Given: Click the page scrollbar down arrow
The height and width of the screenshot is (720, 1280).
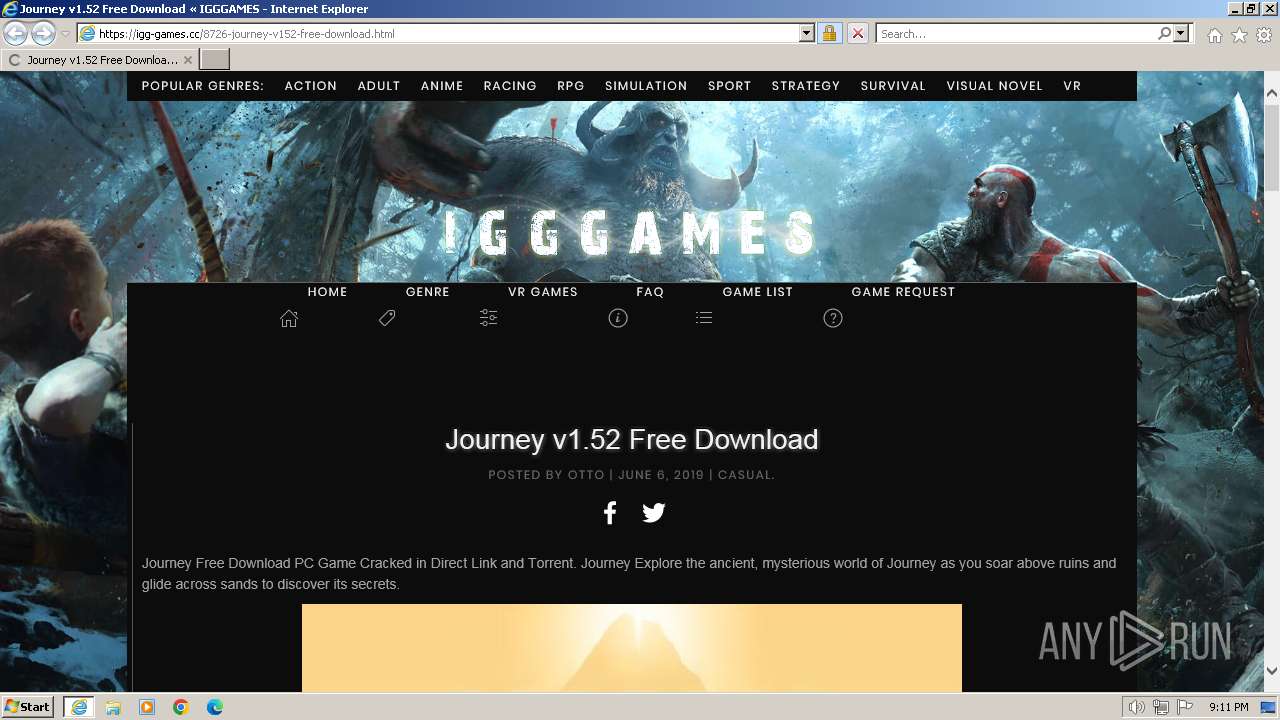Looking at the screenshot, I should [1271, 672].
